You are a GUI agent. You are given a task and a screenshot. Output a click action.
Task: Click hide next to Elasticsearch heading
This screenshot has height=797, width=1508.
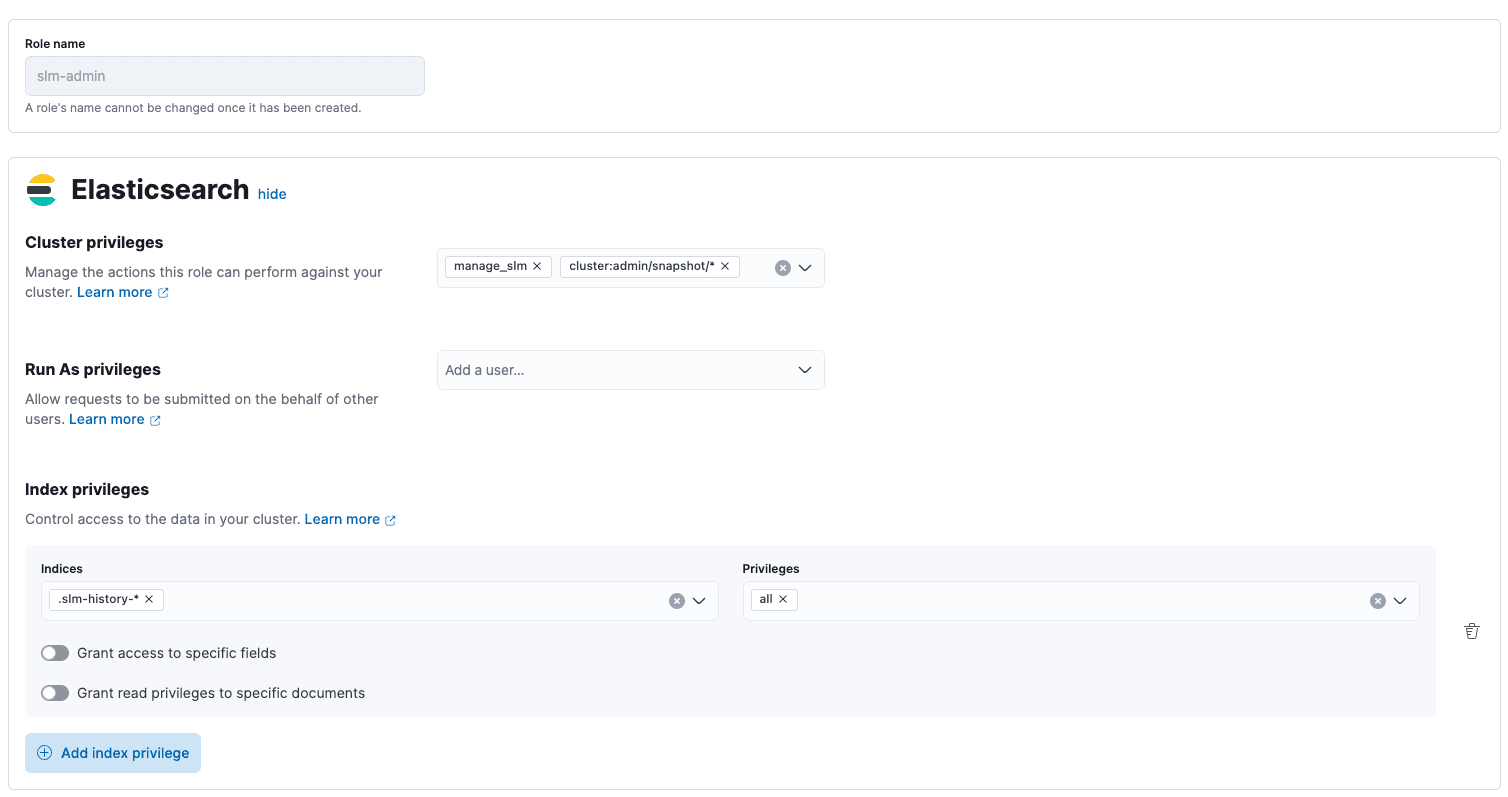point(271,194)
